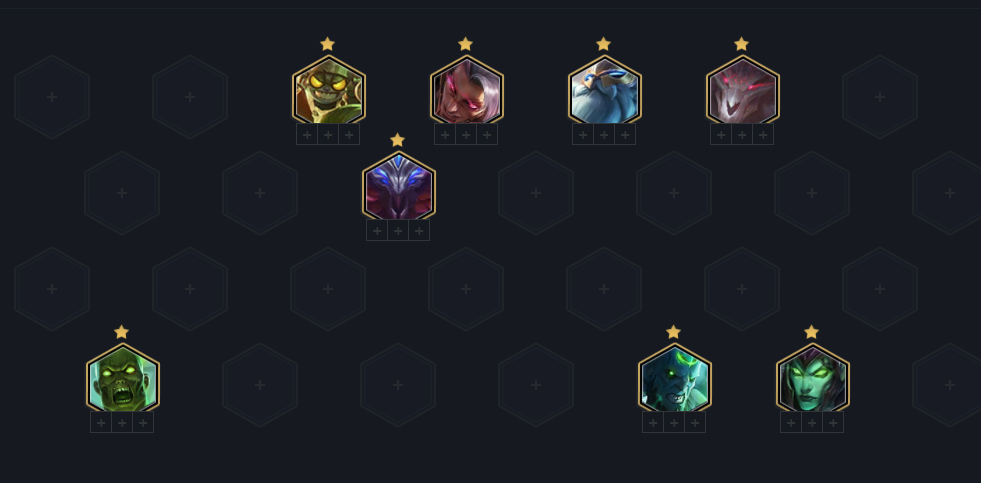This screenshot has width=981, height=483.
Task: Select the green-faced female champion portrait
Action: coord(812,379)
